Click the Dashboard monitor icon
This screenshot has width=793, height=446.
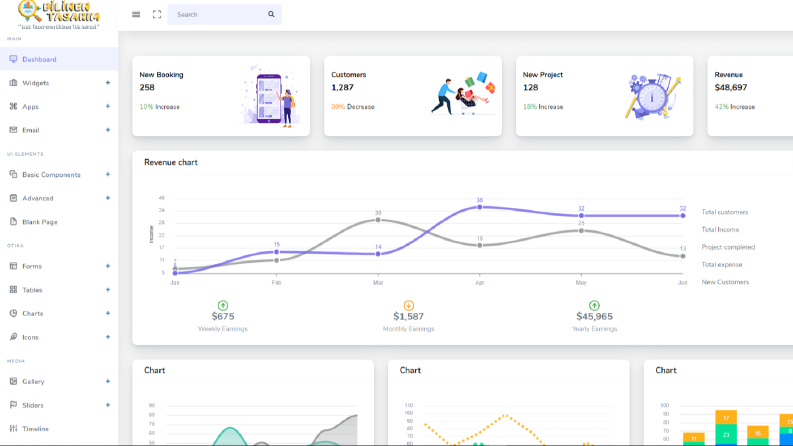coord(13,59)
